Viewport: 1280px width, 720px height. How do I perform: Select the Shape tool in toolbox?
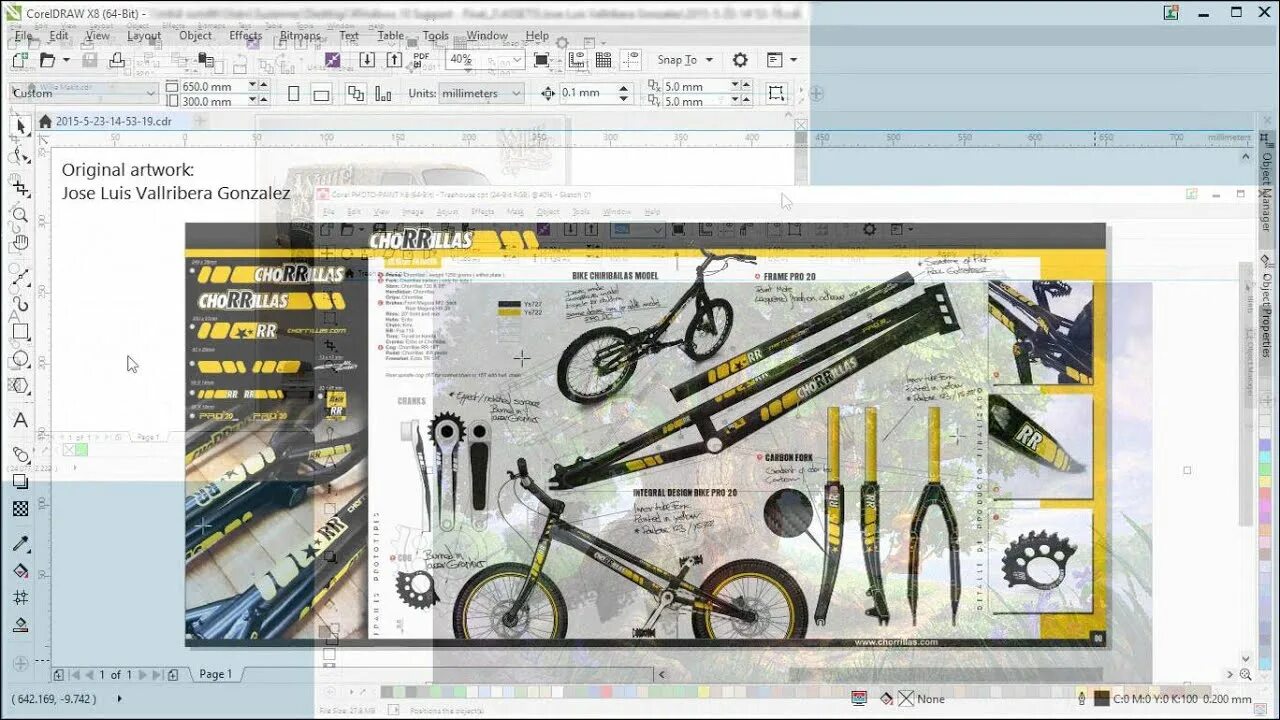pos(20,156)
